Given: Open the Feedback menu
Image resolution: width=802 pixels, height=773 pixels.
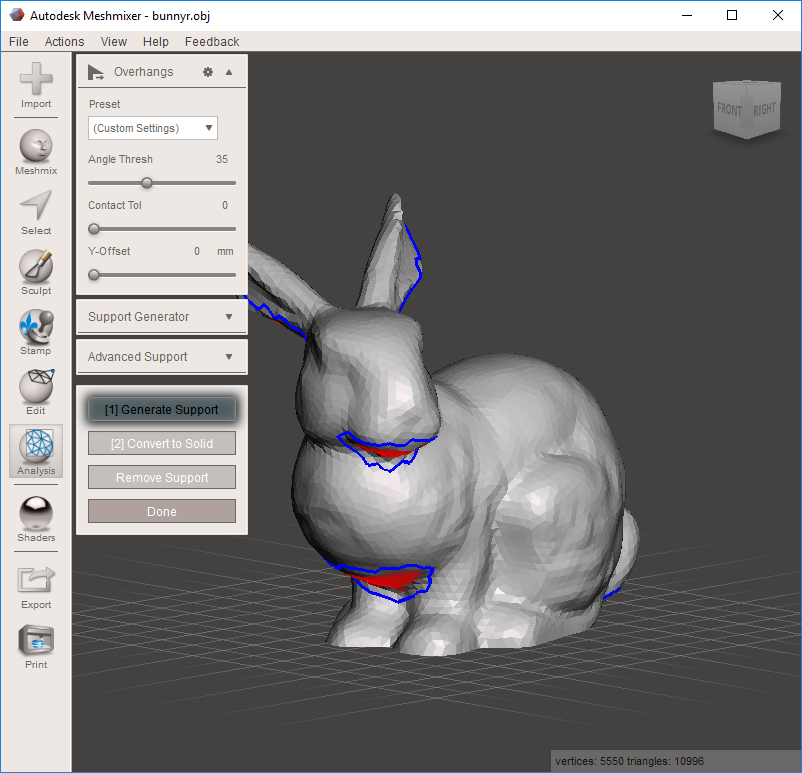Looking at the screenshot, I should click(x=211, y=41).
